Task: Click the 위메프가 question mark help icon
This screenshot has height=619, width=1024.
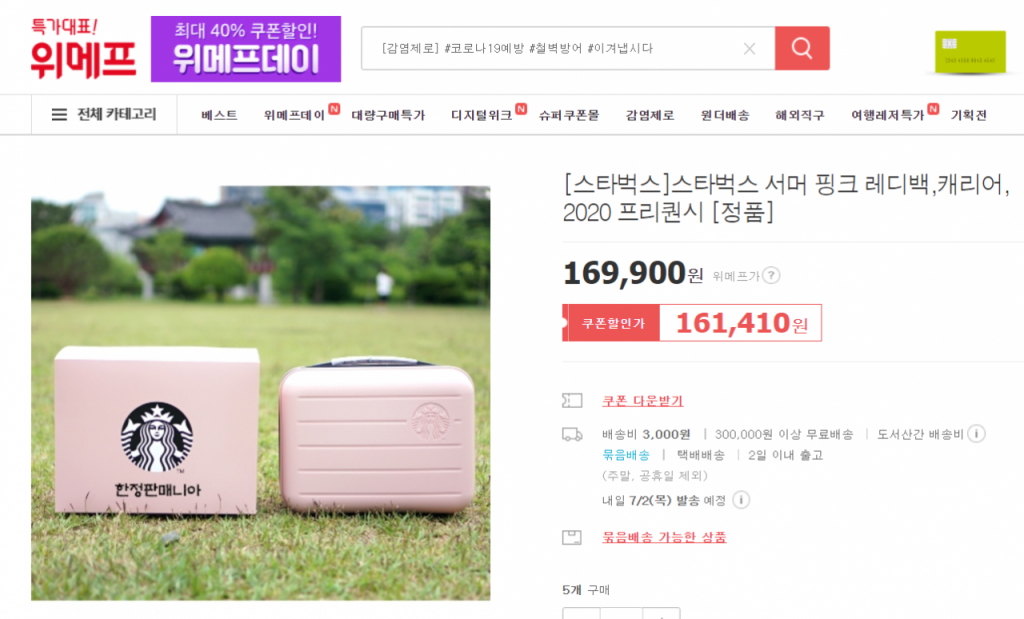Action: point(771,276)
